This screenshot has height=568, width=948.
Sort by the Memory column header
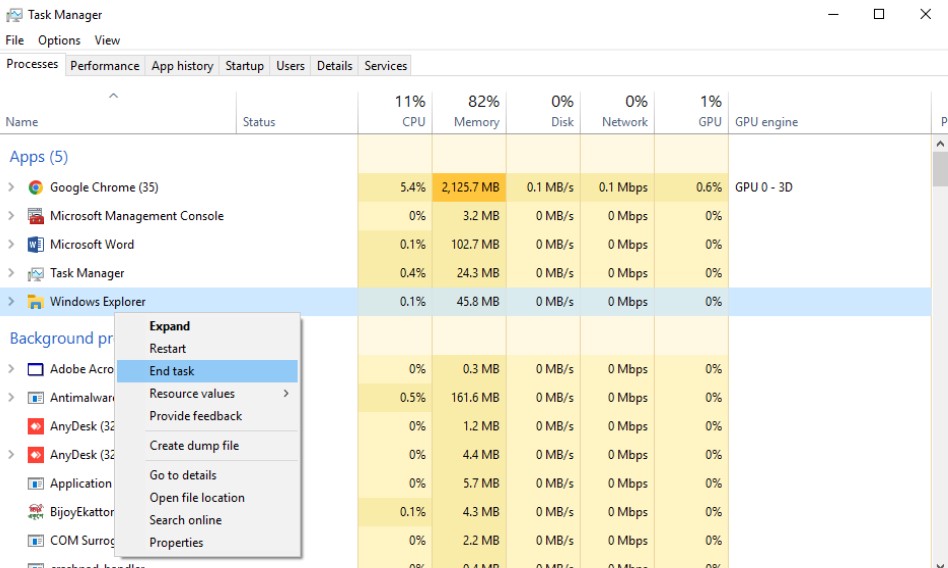tap(469, 113)
